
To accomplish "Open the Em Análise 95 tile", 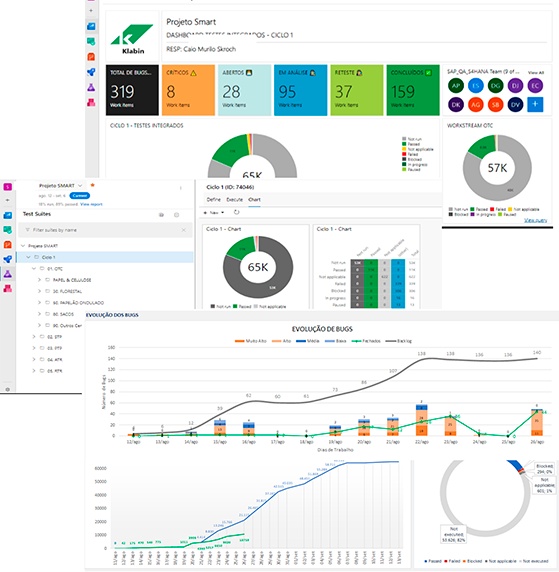I will click(x=301, y=90).
